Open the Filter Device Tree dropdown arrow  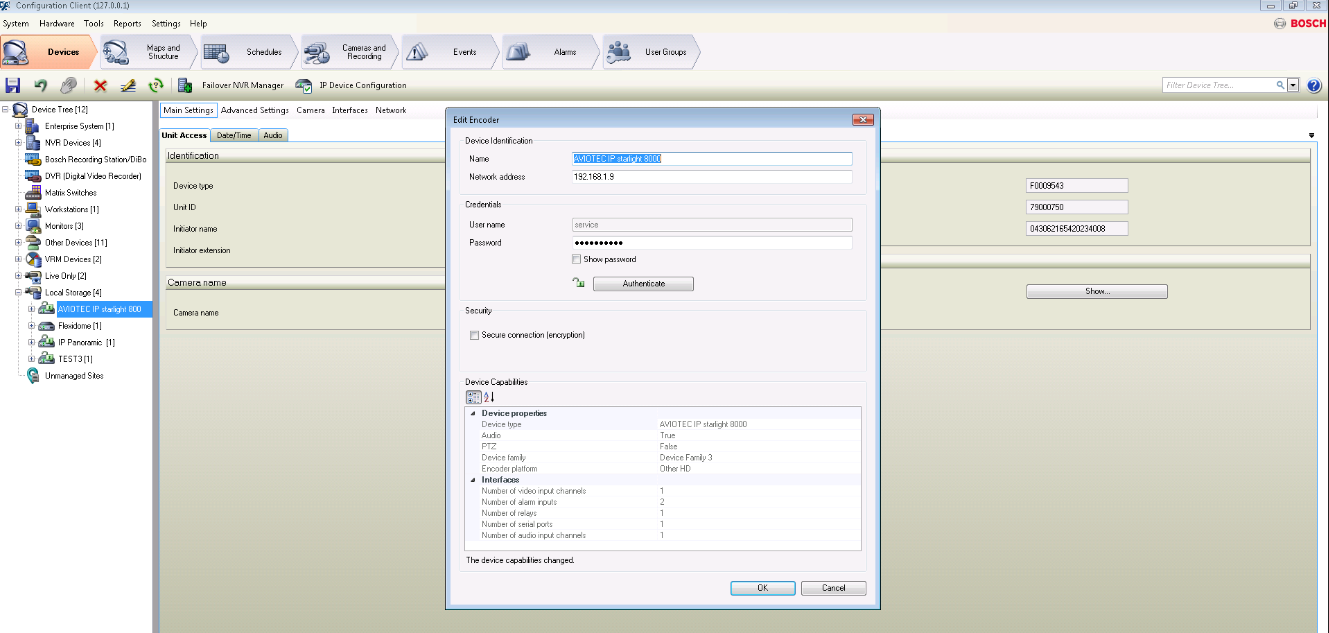(x=1293, y=86)
